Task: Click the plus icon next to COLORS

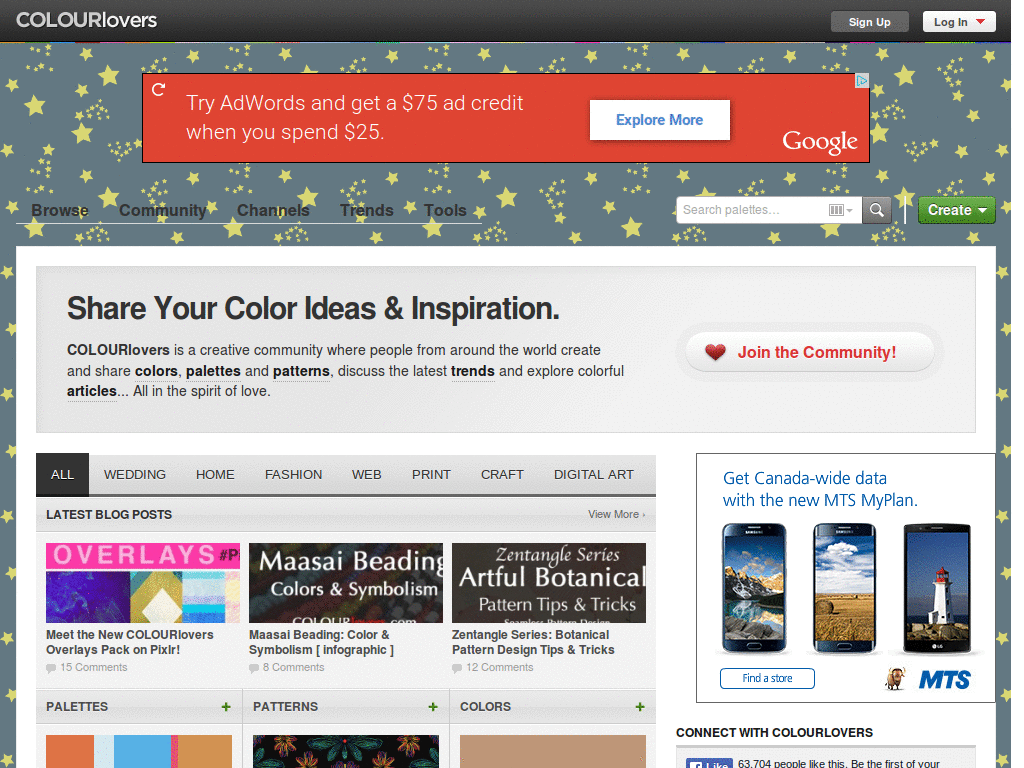Action: pos(640,707)
